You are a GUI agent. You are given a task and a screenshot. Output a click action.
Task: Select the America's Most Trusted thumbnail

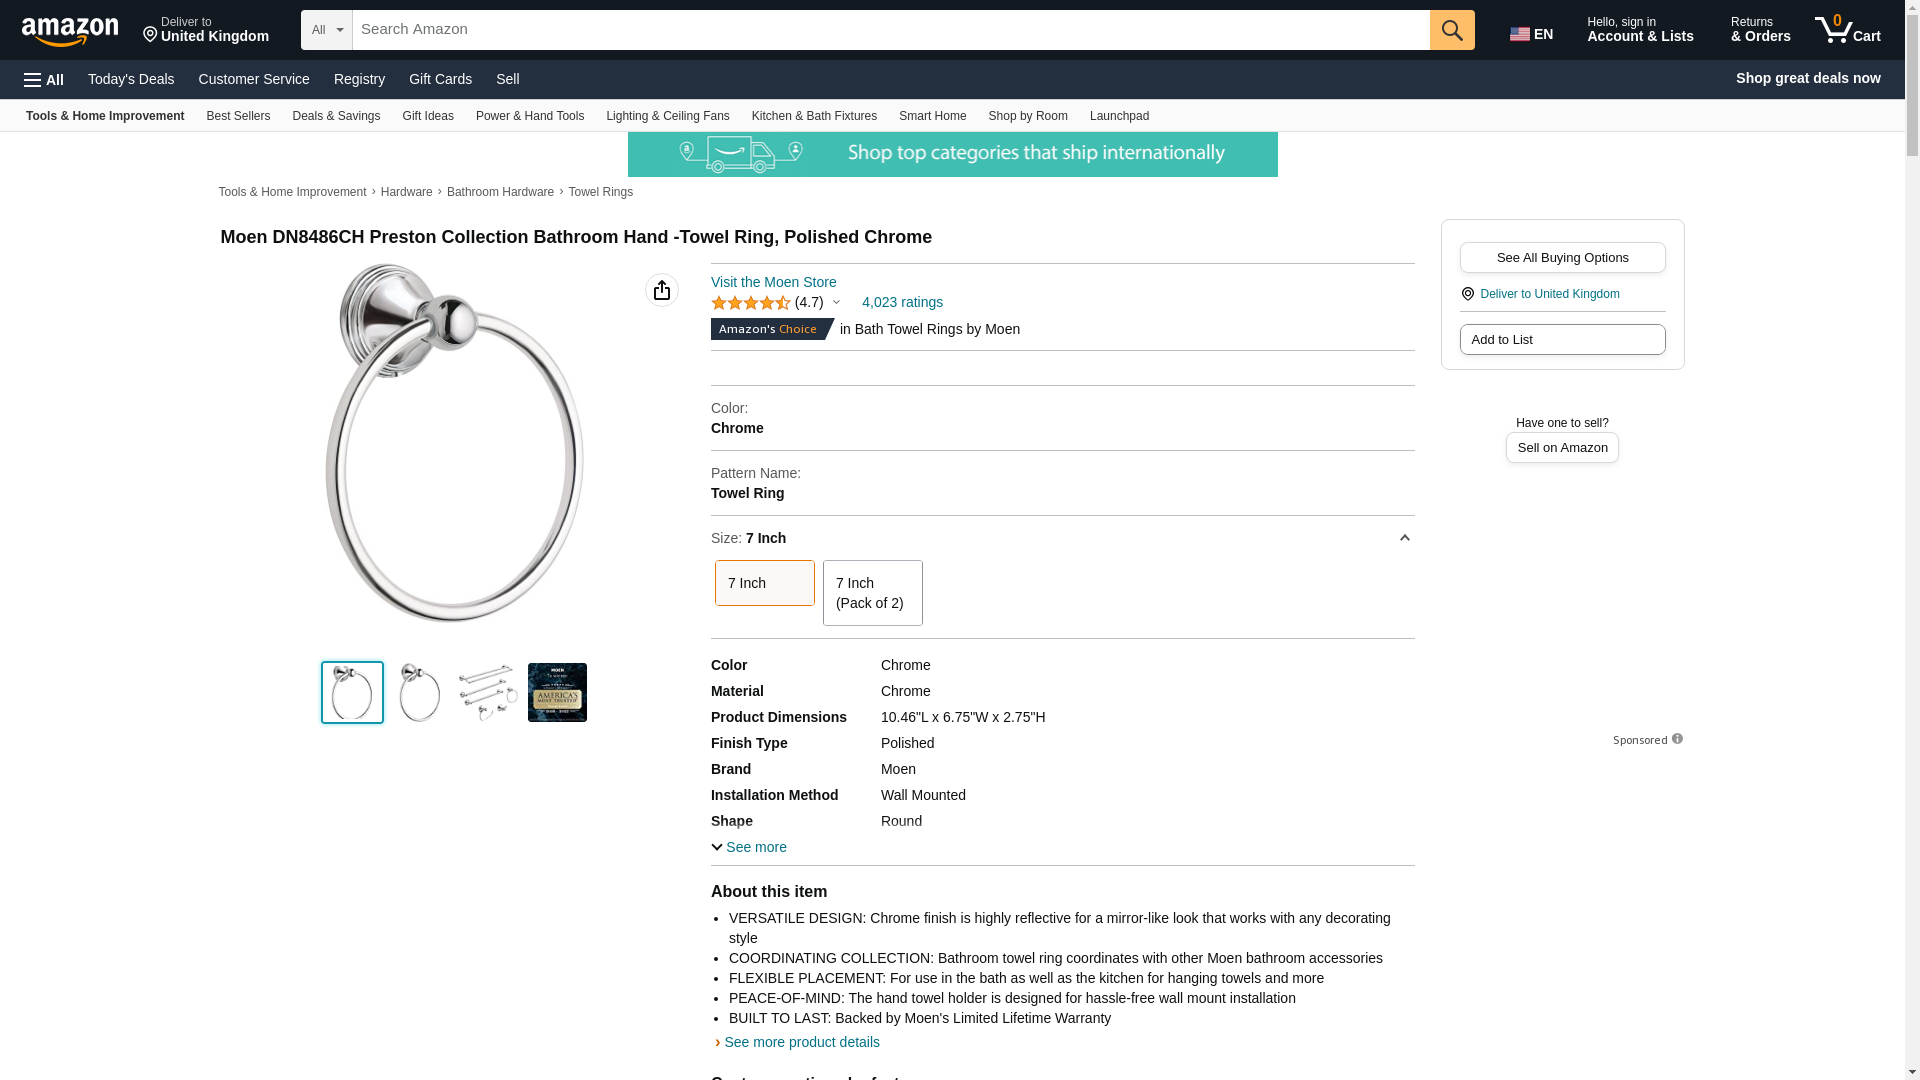click(x=557, y=692)
